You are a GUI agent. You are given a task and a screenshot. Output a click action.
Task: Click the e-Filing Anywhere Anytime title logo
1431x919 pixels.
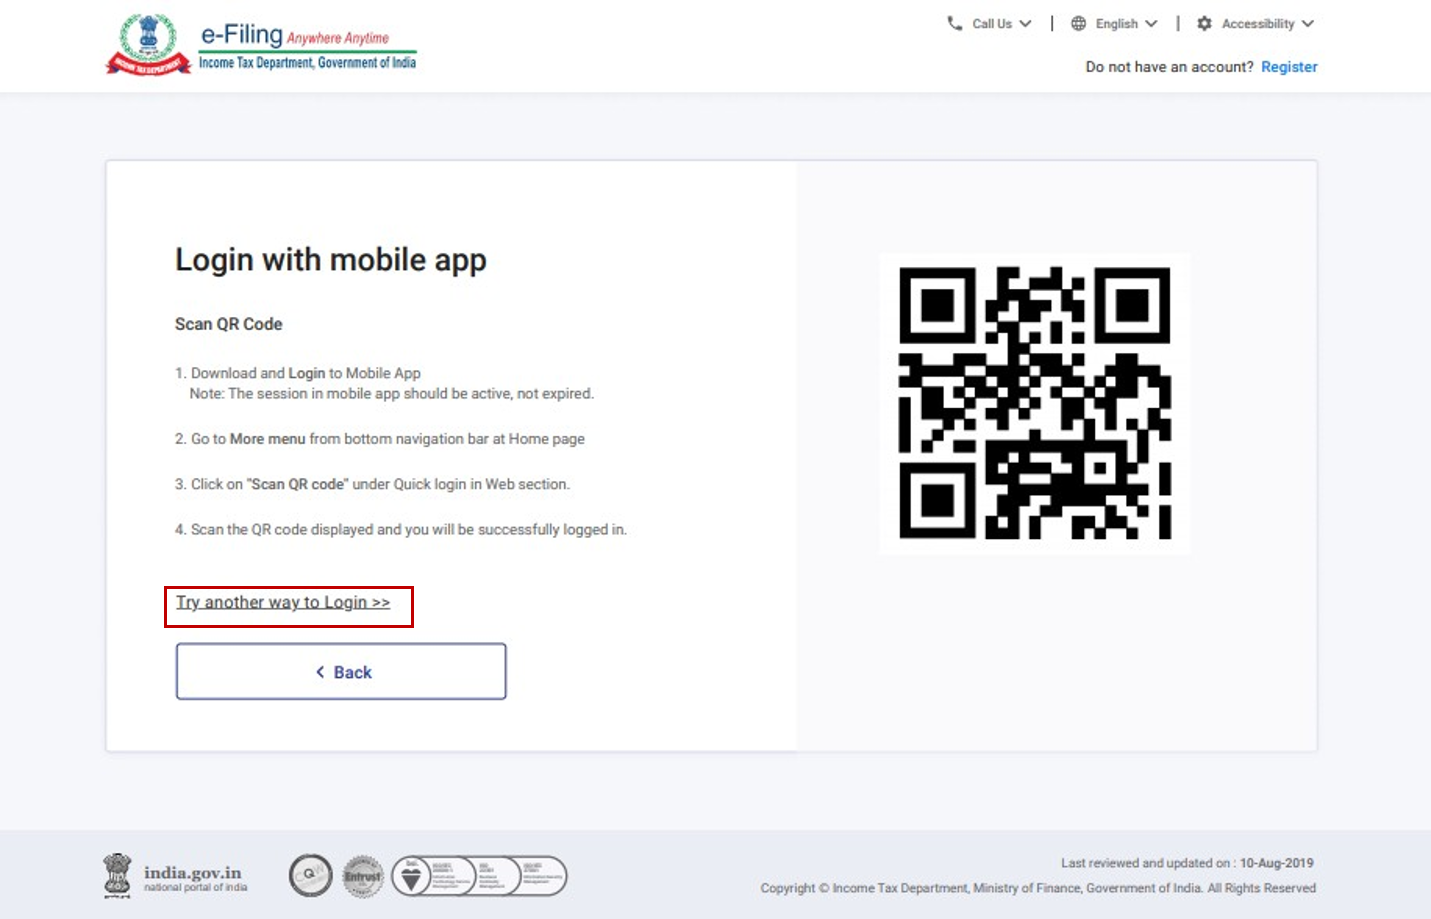point(307,47)
